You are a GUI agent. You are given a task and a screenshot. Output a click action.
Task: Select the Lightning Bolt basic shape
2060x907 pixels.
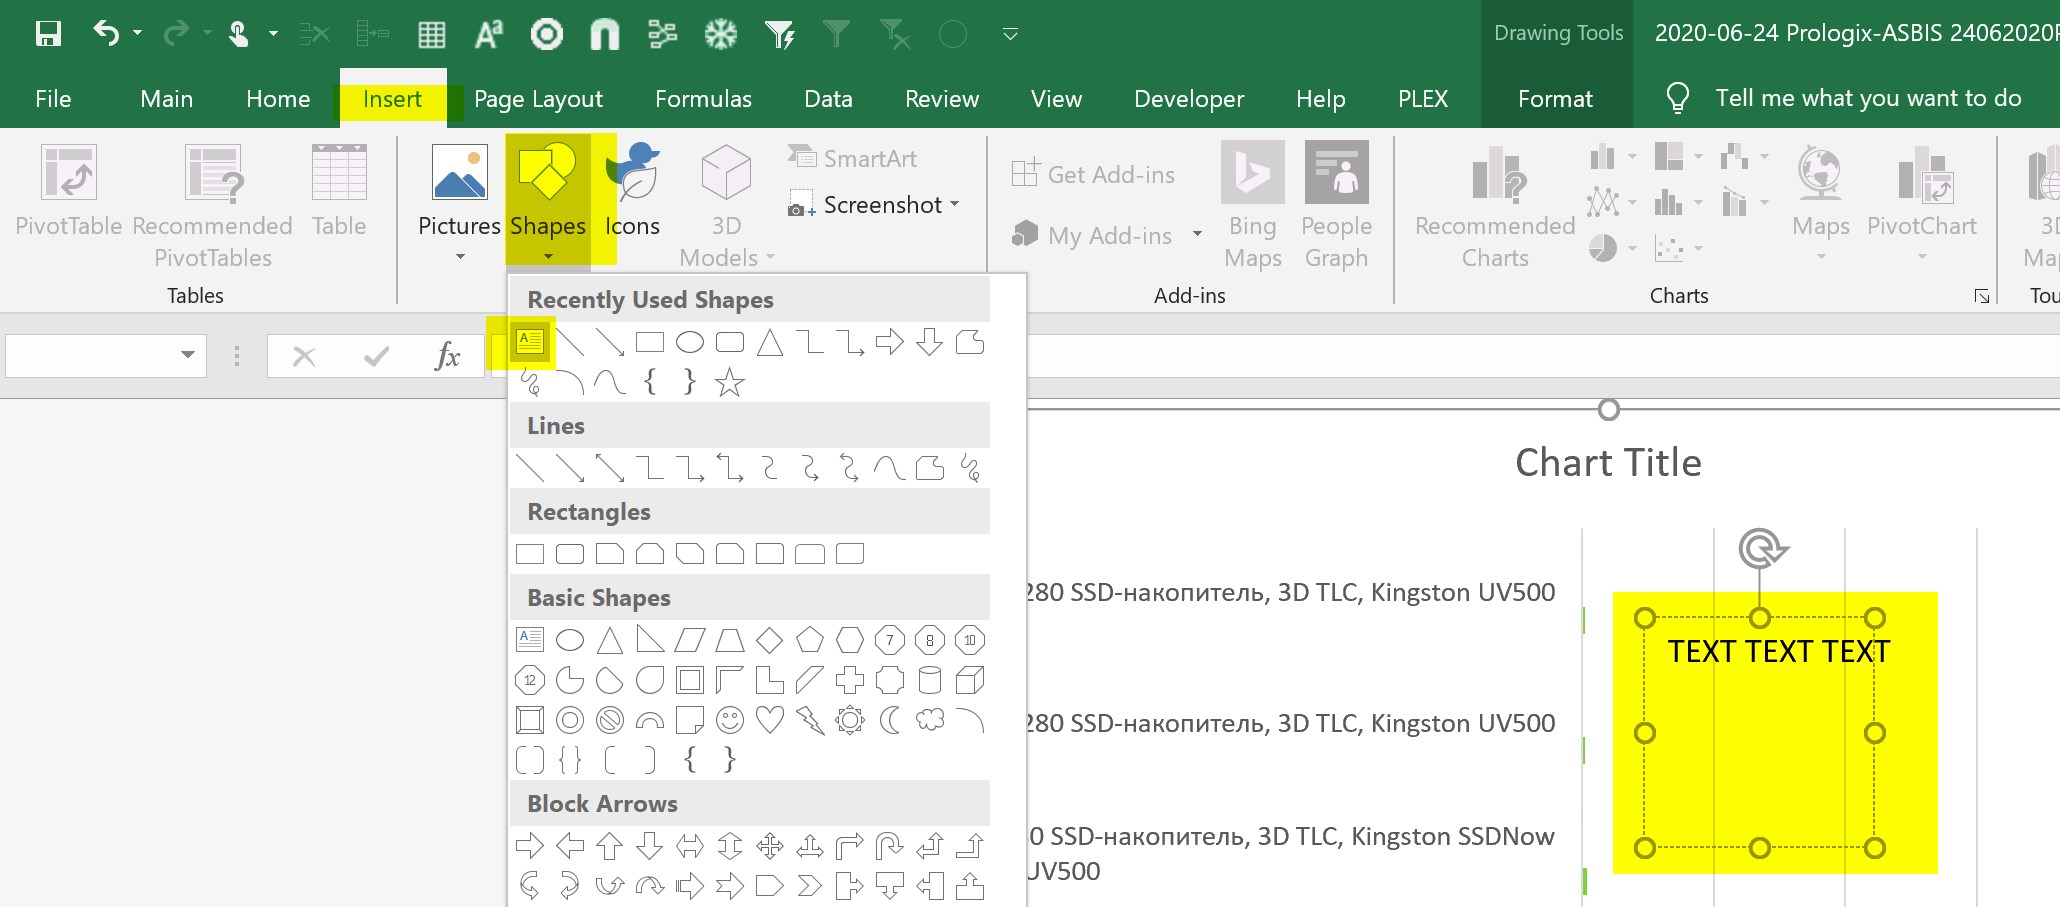[810, 720]
